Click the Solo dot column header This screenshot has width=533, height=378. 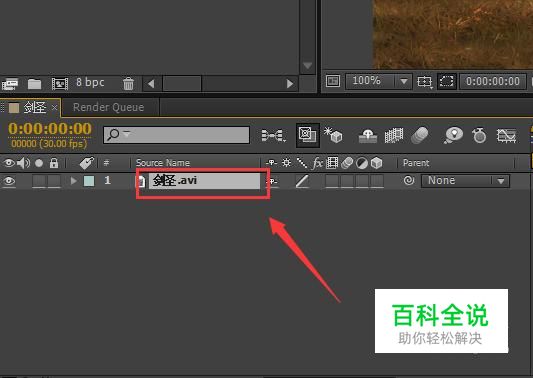(39, 163)
